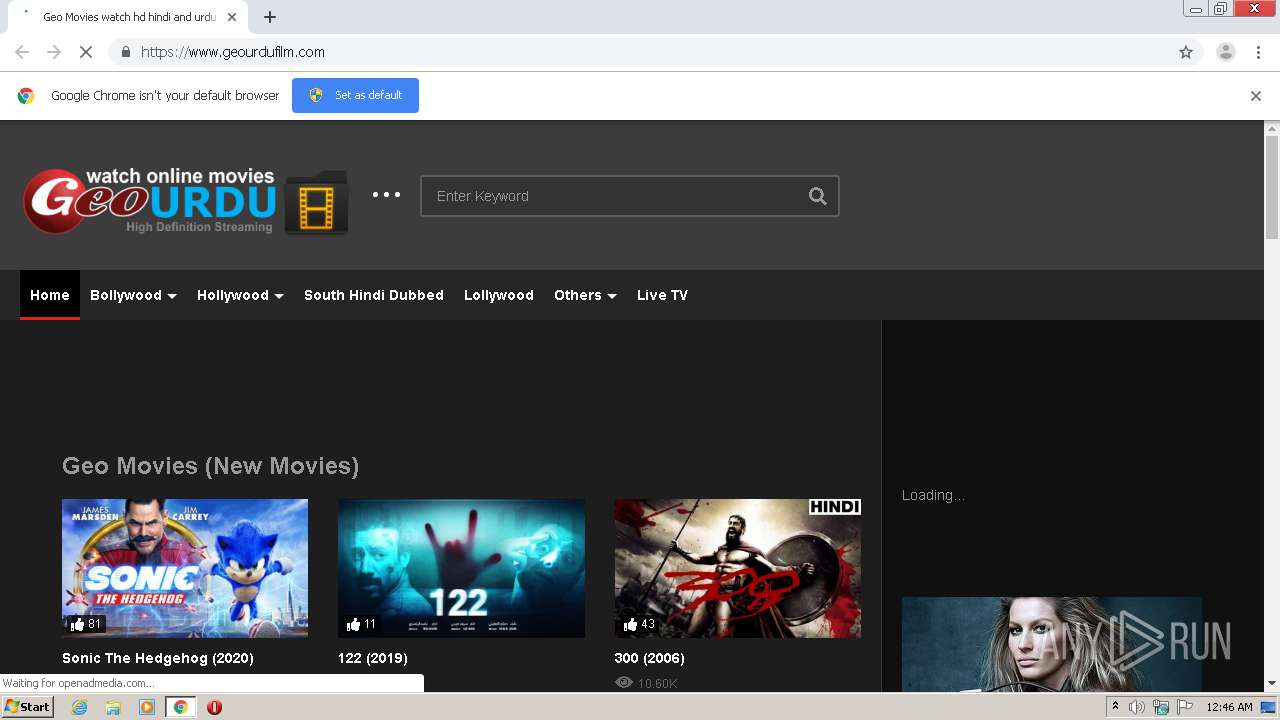Screen dimensions: 1280x720
Task: Click the Chrome logo in the infobar
Action: click(26, 96)
